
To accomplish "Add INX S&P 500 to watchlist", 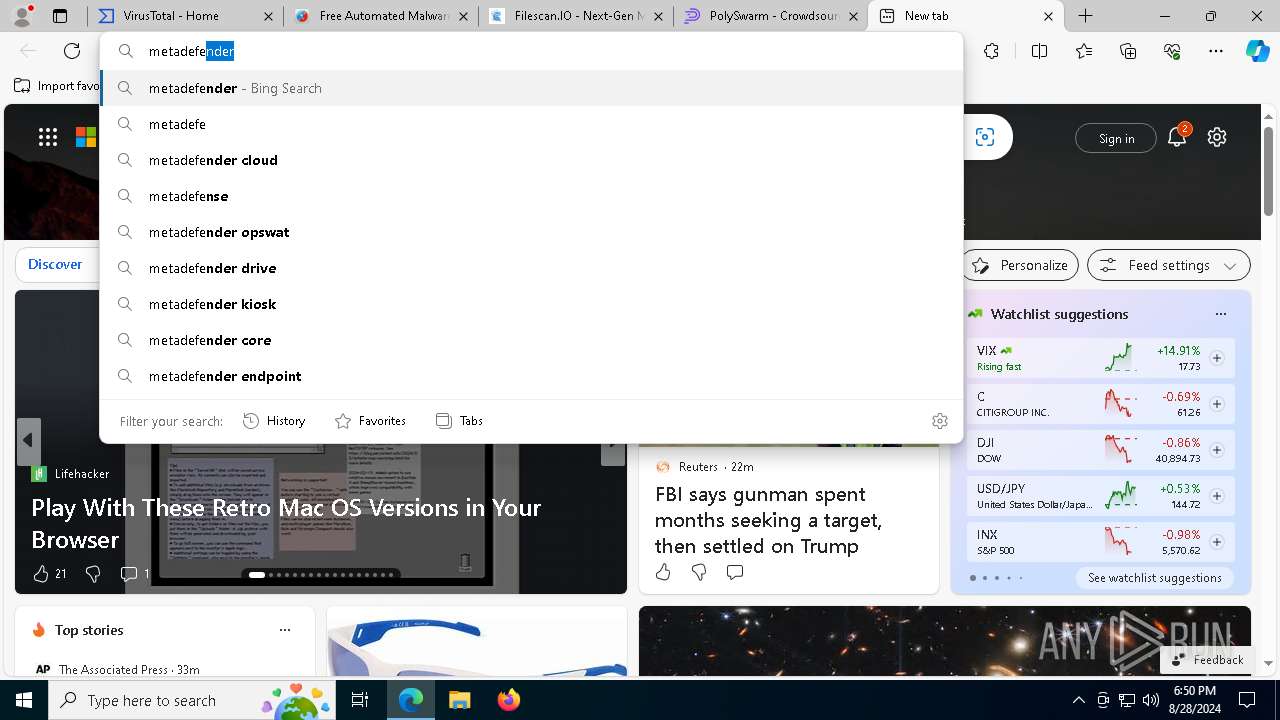I will [x=1217, y=542].
